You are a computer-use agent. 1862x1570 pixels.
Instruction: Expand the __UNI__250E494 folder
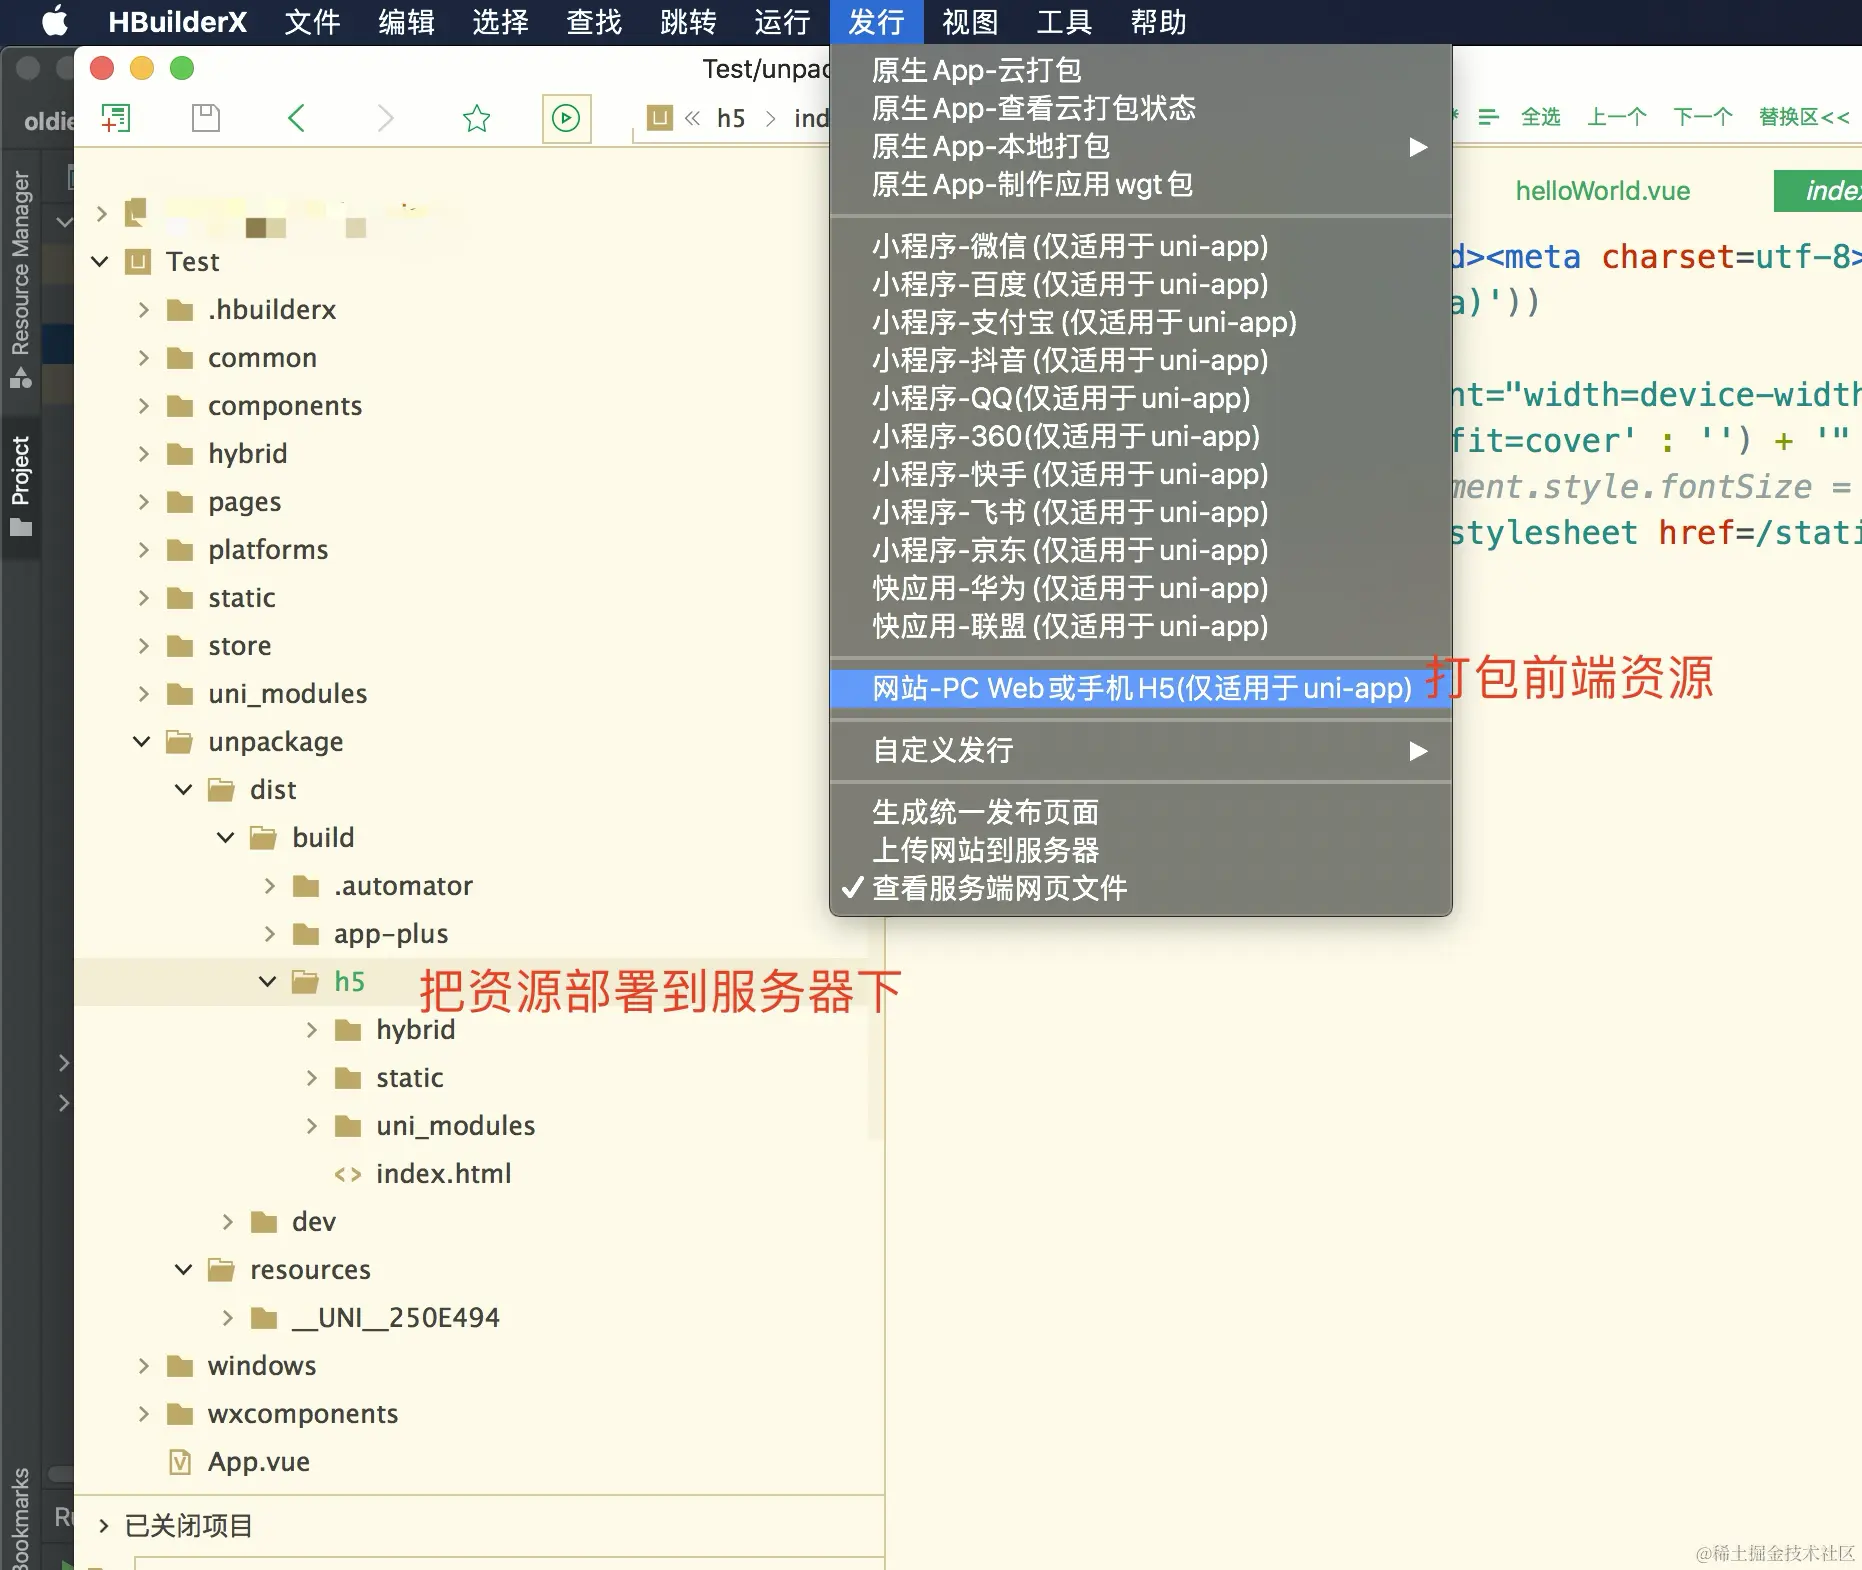[x=227, y=1318]
